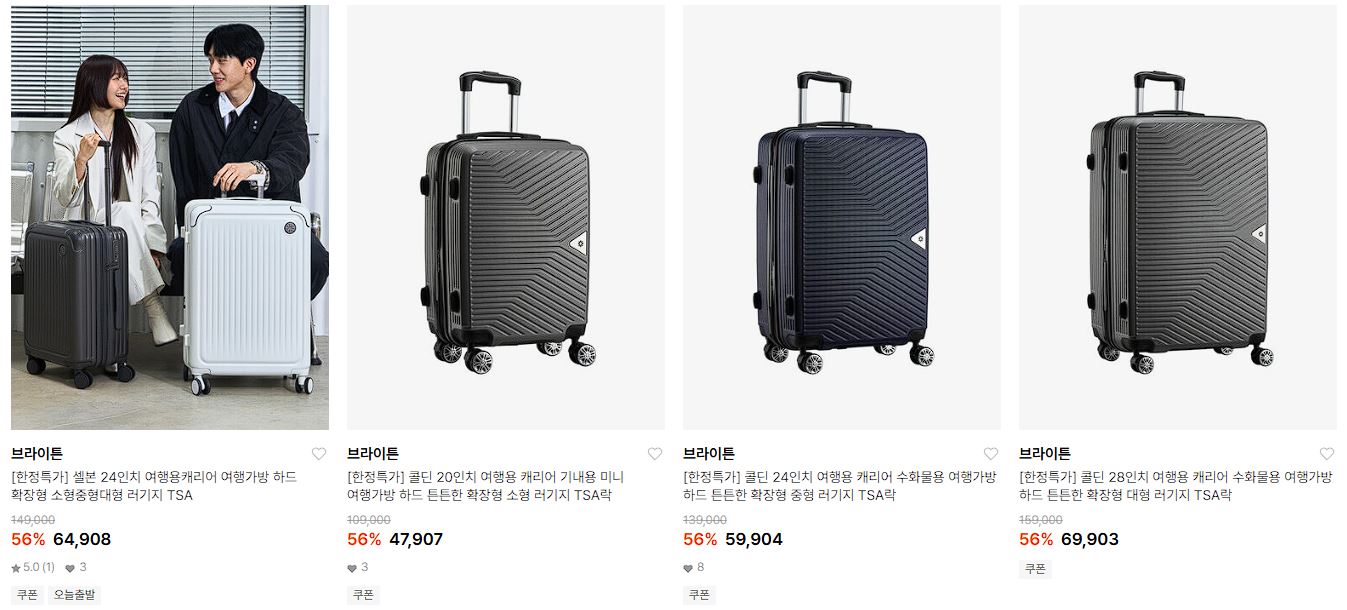Open the gray 28-inch suitcase image

pos(1178,217)
